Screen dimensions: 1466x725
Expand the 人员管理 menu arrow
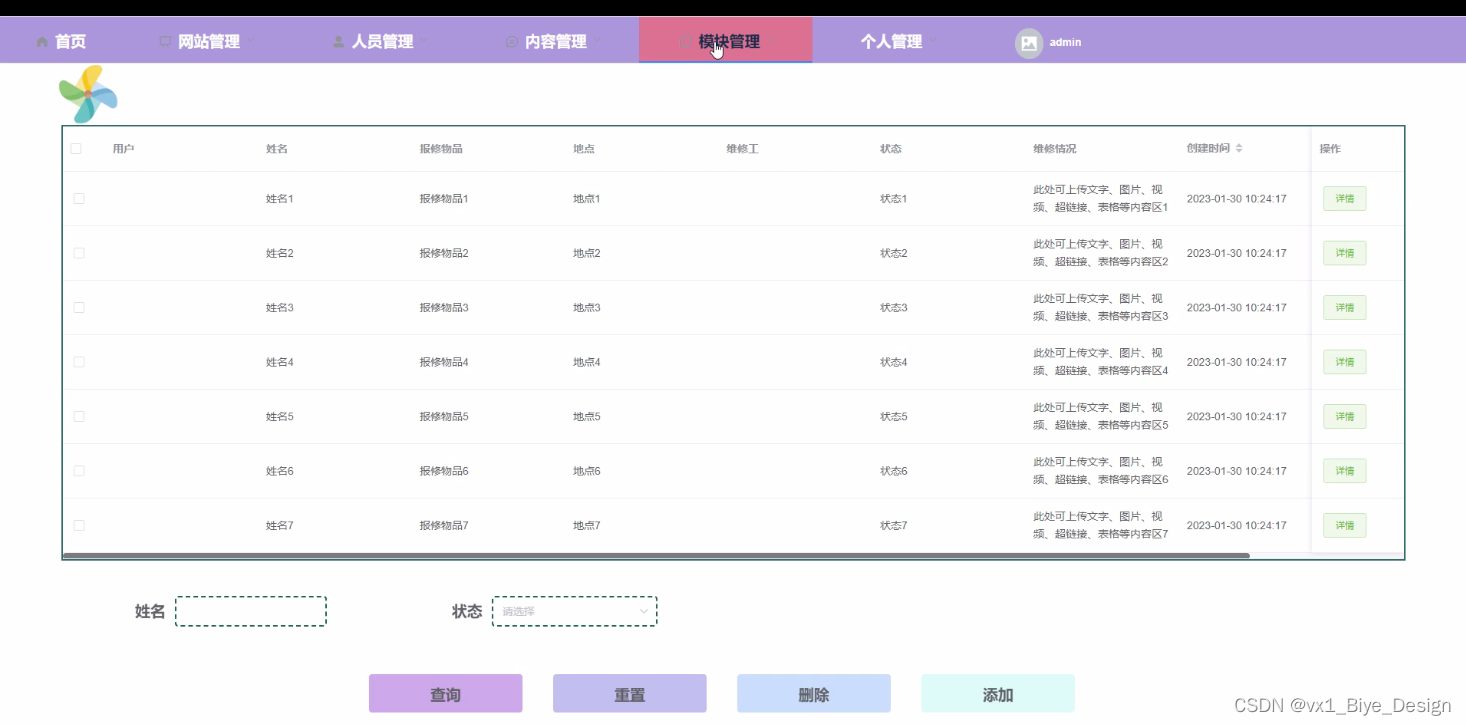425,41
